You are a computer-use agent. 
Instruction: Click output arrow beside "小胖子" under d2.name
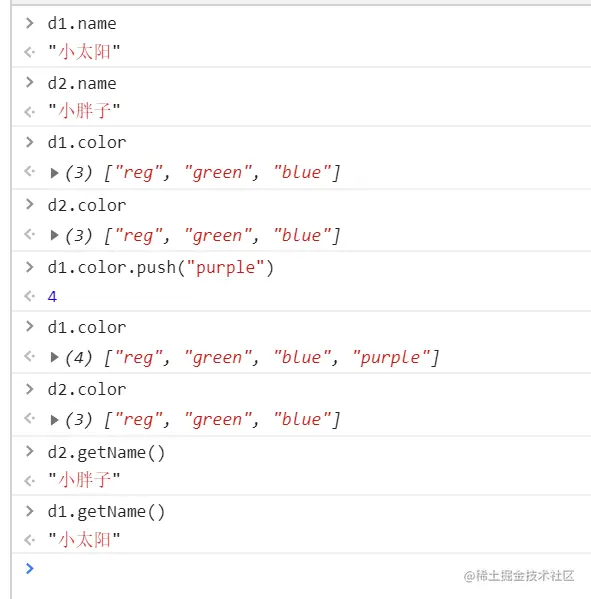pos(29,112)
